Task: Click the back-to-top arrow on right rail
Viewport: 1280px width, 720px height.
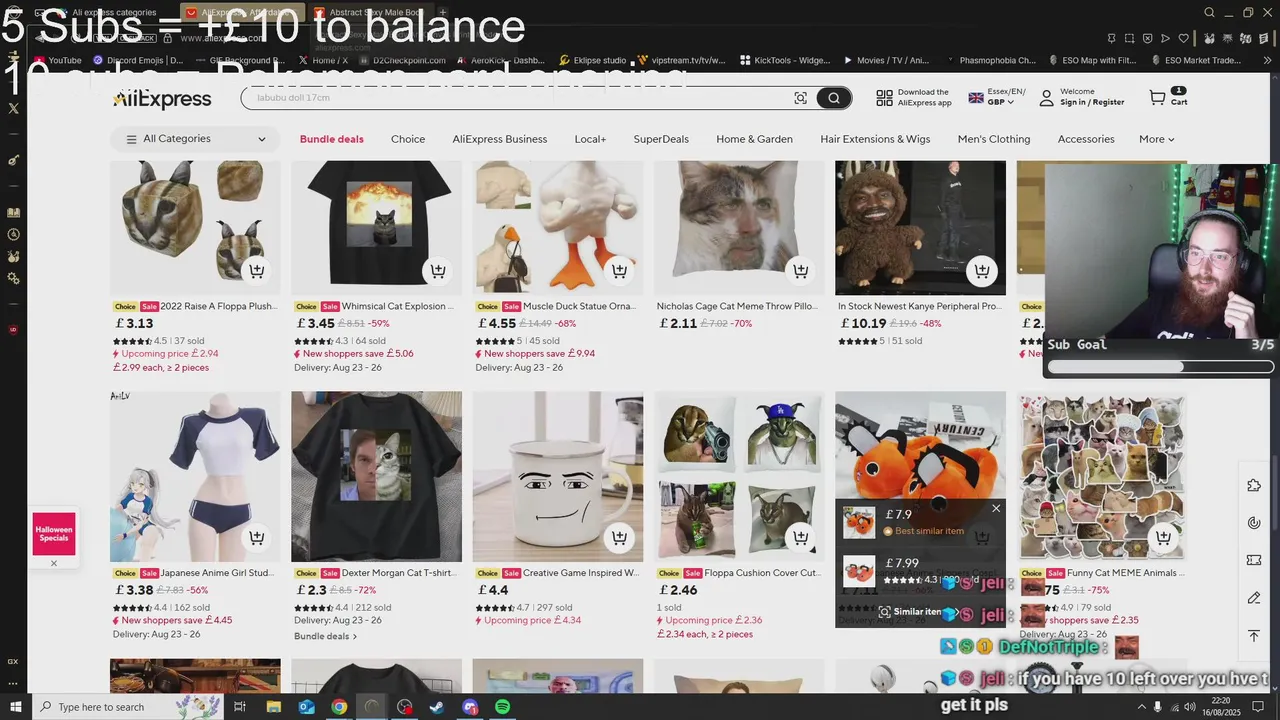Action: (x=1254, y=636)
